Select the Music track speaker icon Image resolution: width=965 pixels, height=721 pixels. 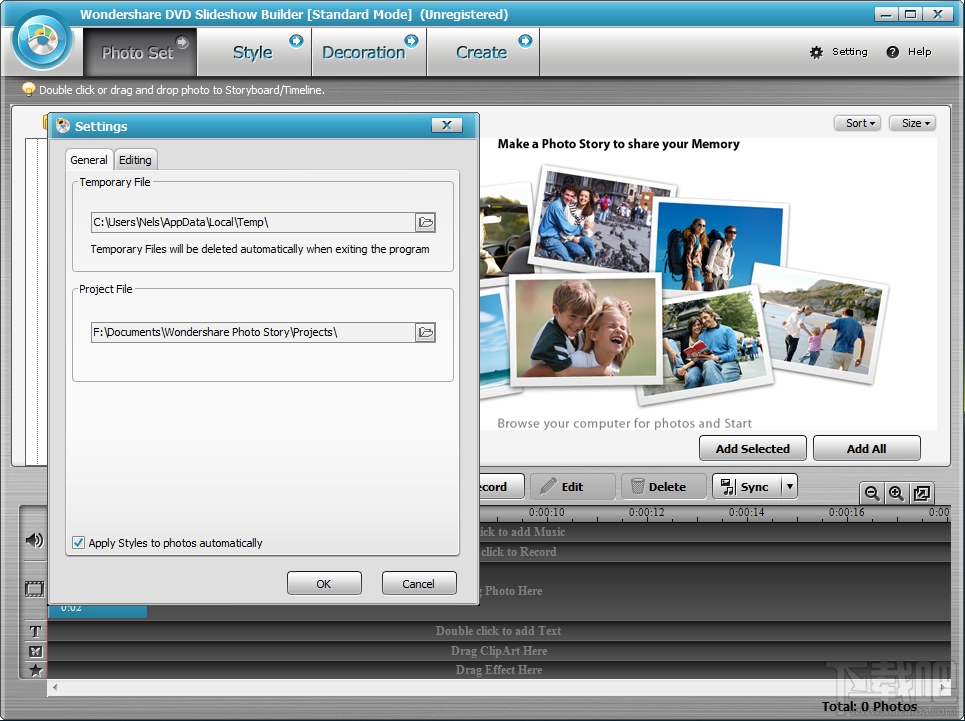tap(33, 540)
